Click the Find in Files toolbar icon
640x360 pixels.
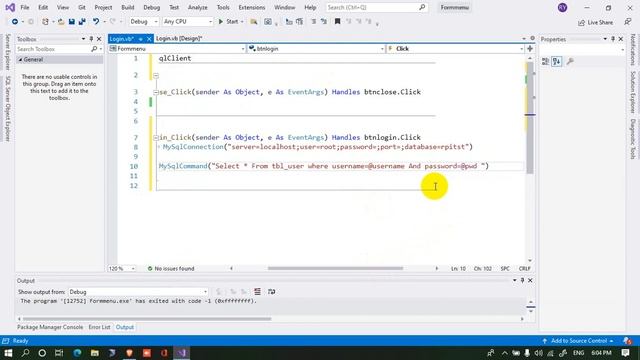(x=254, y=22)
